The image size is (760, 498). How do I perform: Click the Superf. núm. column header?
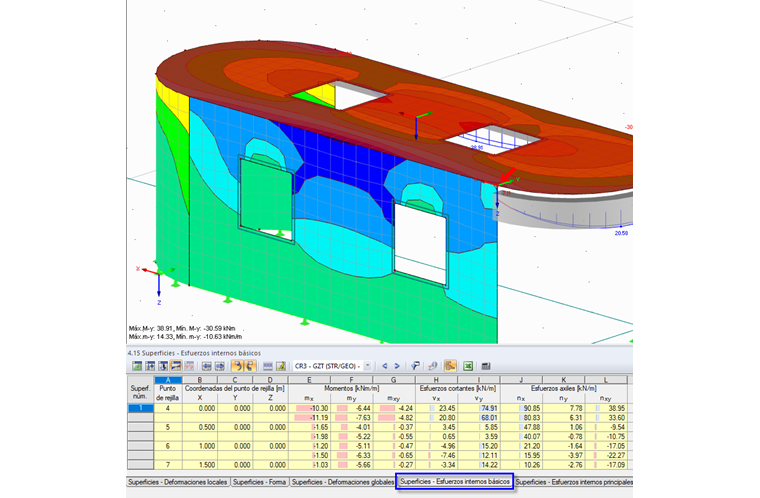(x=141, y=393)
